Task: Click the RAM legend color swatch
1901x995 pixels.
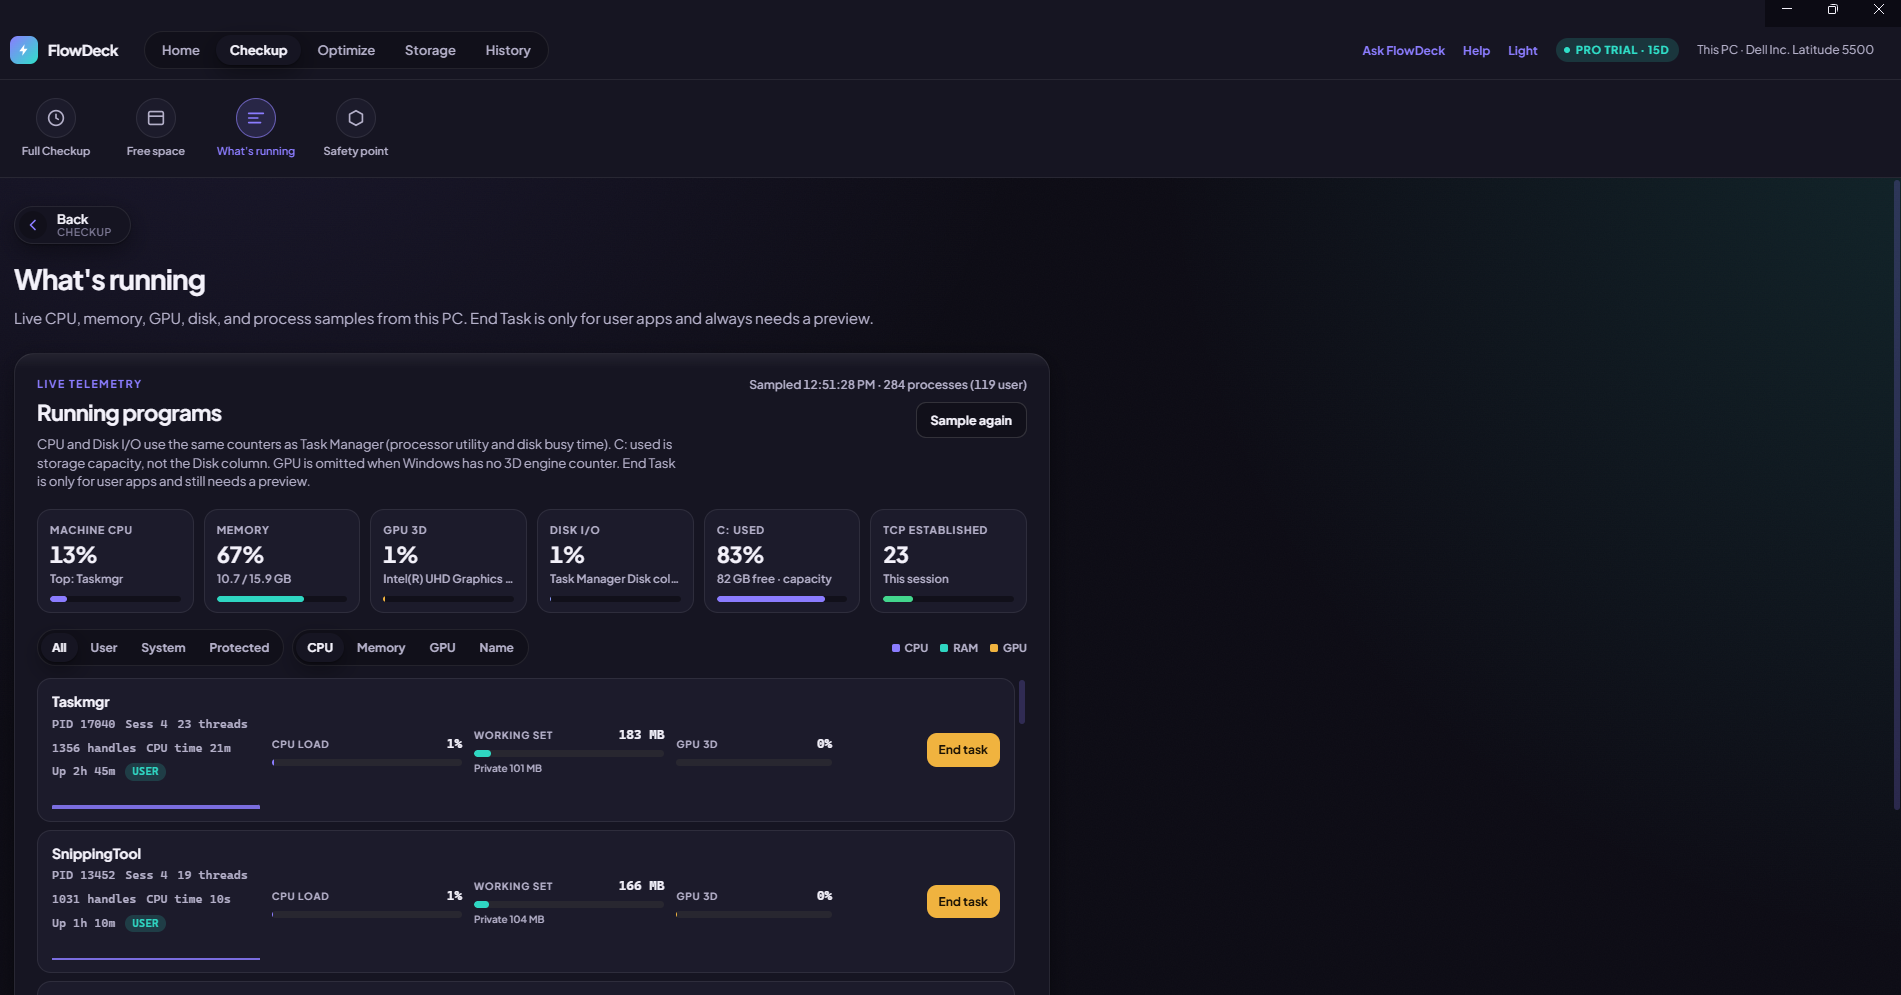Action: (x=944, y=648)
